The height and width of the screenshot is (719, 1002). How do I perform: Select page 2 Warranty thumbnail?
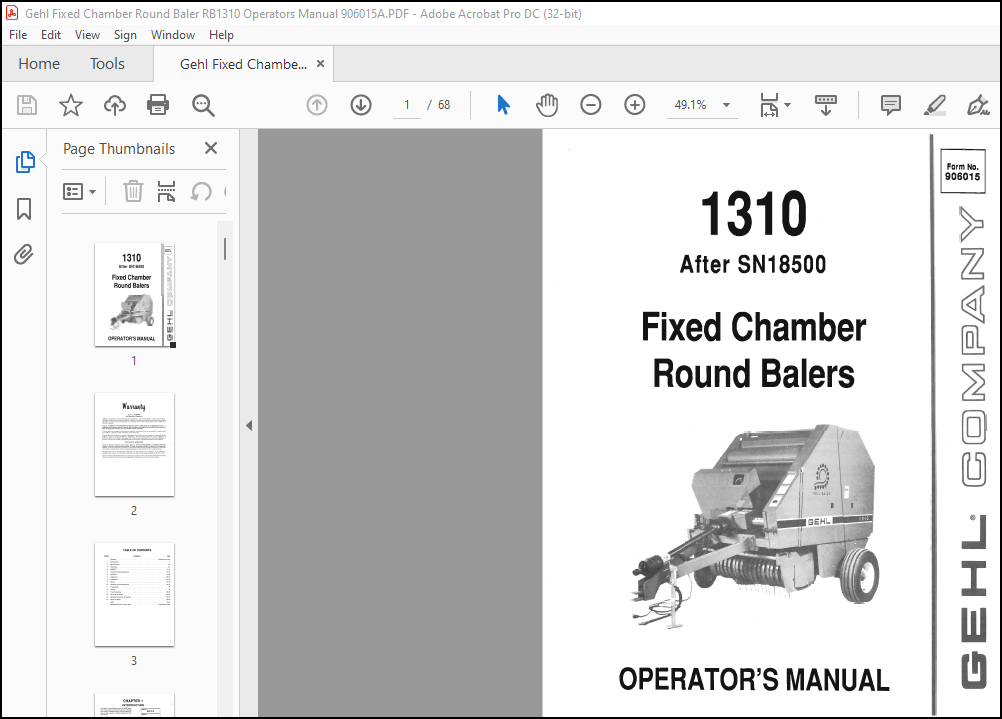(x=134, y=445)
